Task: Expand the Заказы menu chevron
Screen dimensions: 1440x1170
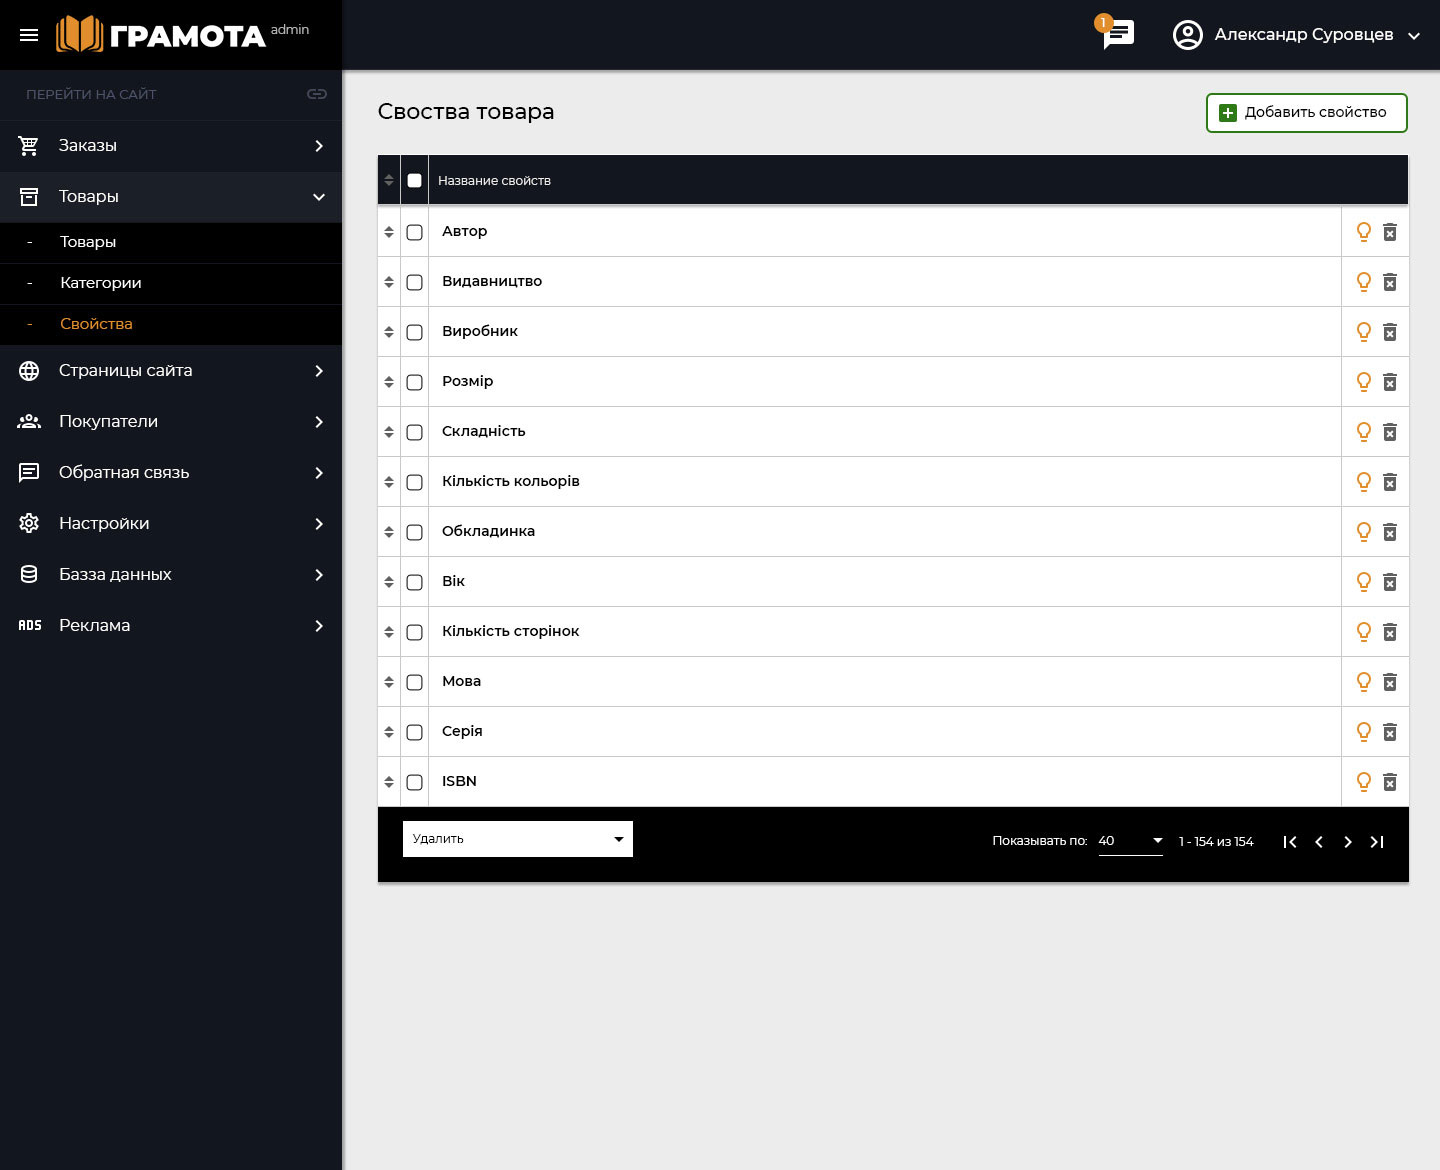Action: tap(319, 146)
